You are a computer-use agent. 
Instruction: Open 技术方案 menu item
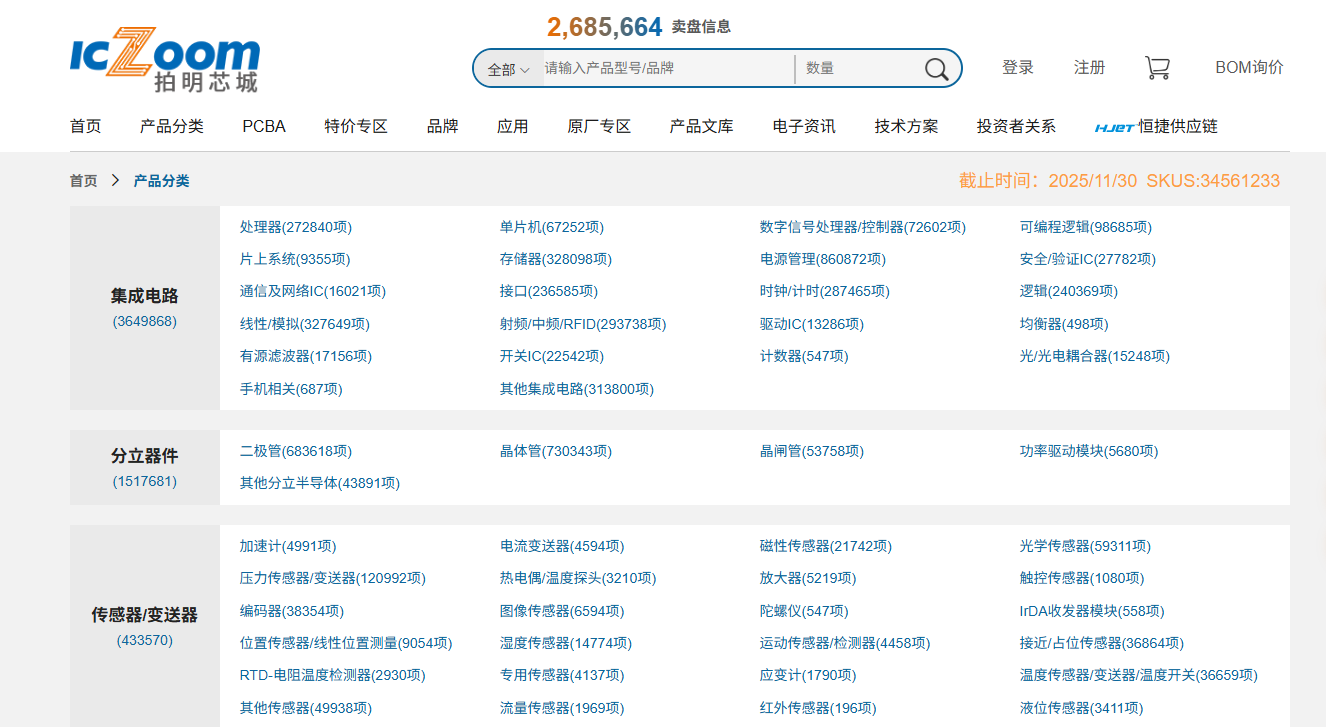[x=907, y=126]
